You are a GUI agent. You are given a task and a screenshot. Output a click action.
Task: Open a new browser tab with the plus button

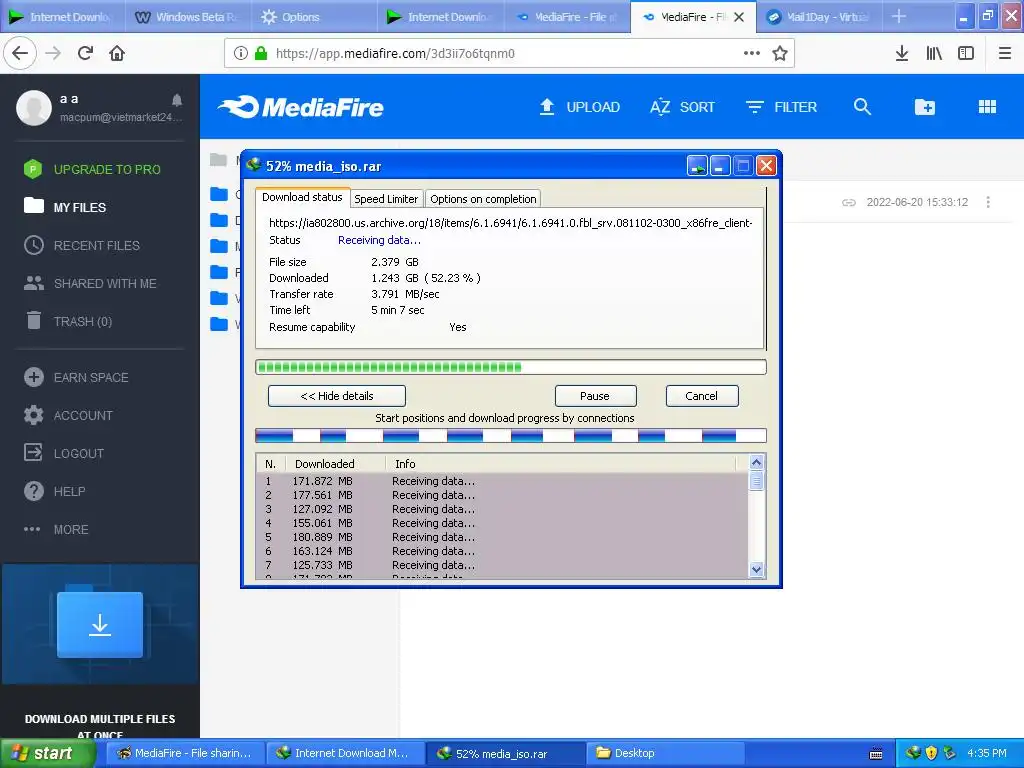click(899, 16)
